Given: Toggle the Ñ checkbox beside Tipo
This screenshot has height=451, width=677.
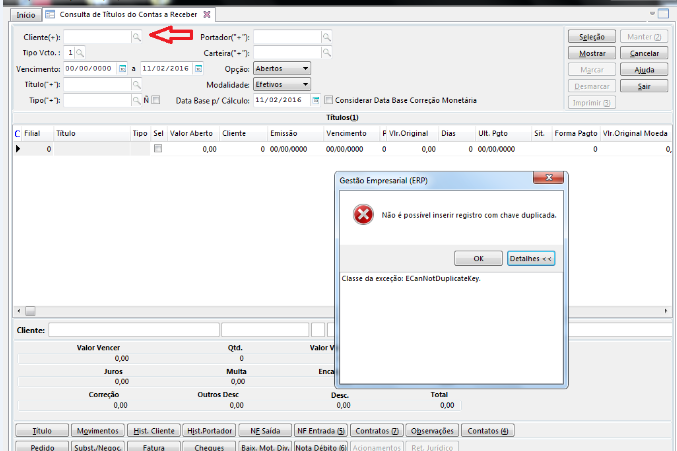Looking at the screenshot, I should [155, 100].
